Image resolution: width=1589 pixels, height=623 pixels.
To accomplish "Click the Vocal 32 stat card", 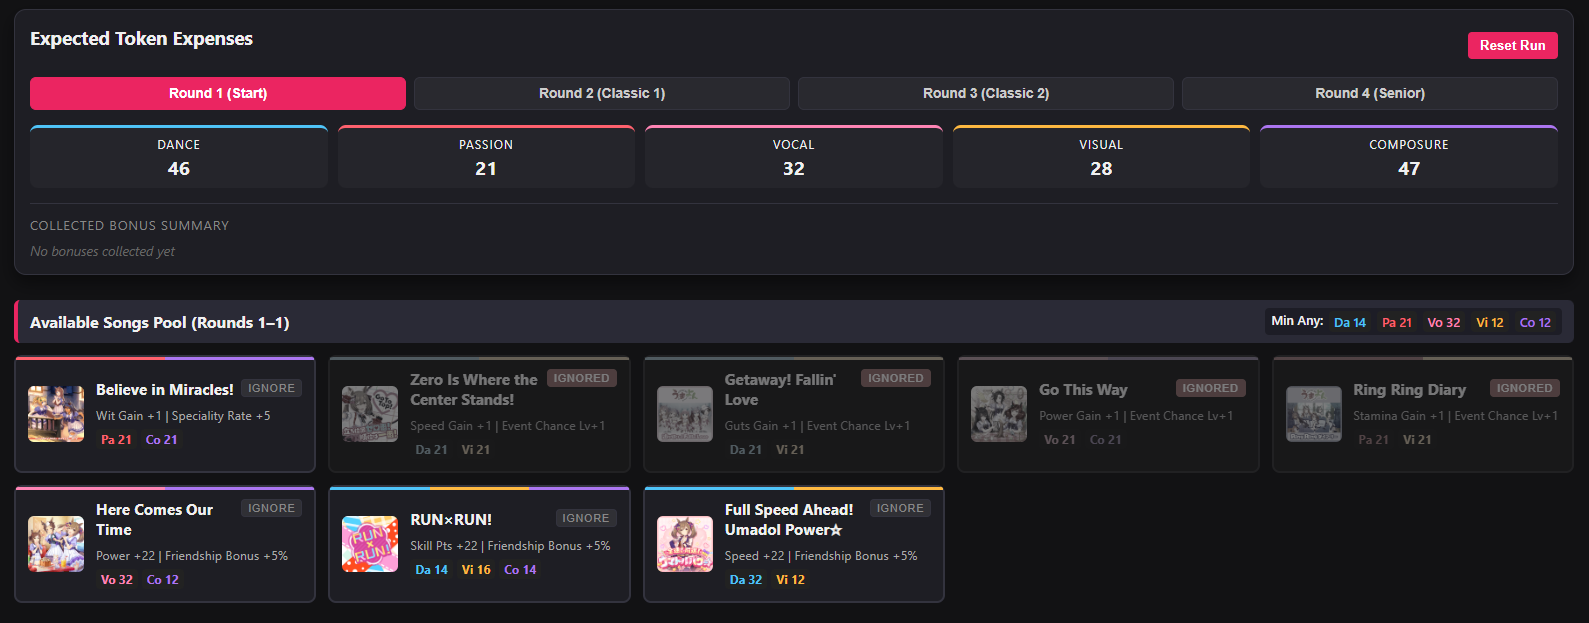I will click(794, 157).
